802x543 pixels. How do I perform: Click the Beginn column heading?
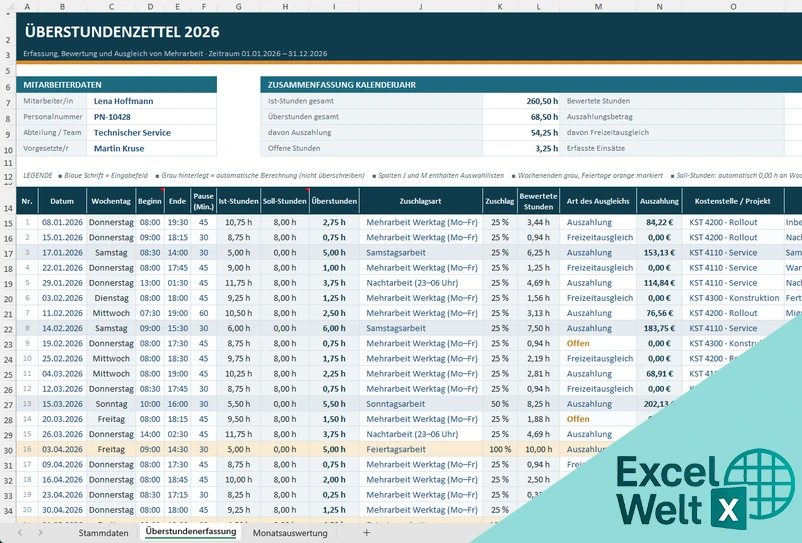150,201
